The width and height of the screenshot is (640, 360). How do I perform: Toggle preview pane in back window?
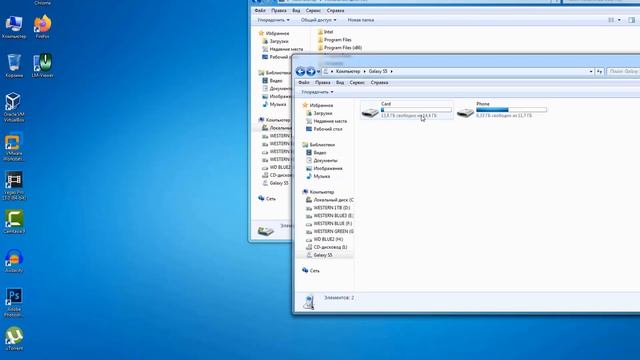point(631,20)
